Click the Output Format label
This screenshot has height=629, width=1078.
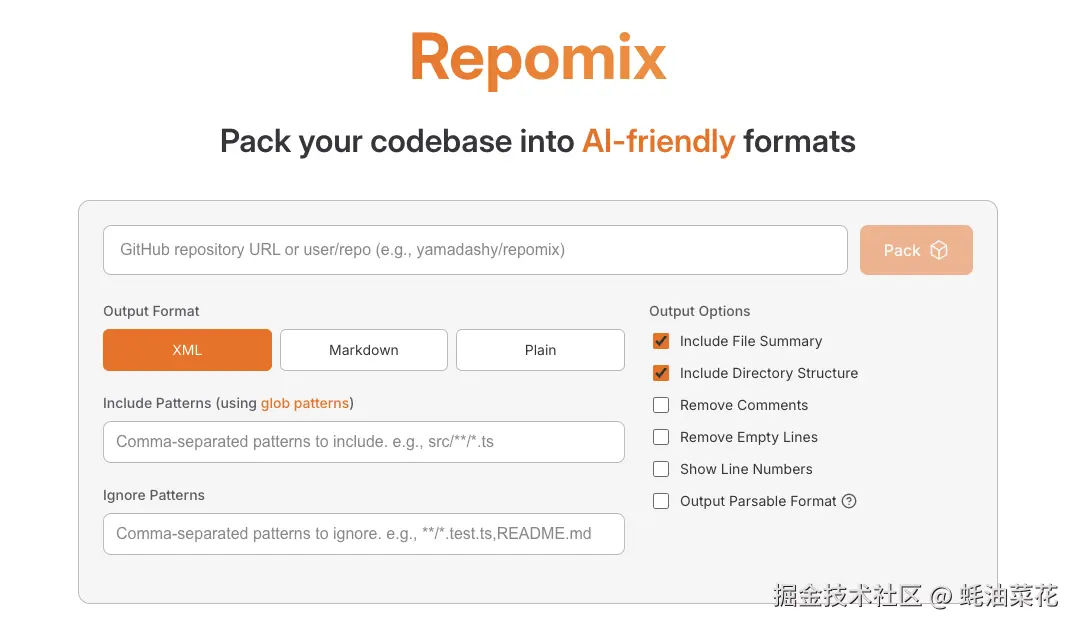pyautogui.click(x=151, y=311)
